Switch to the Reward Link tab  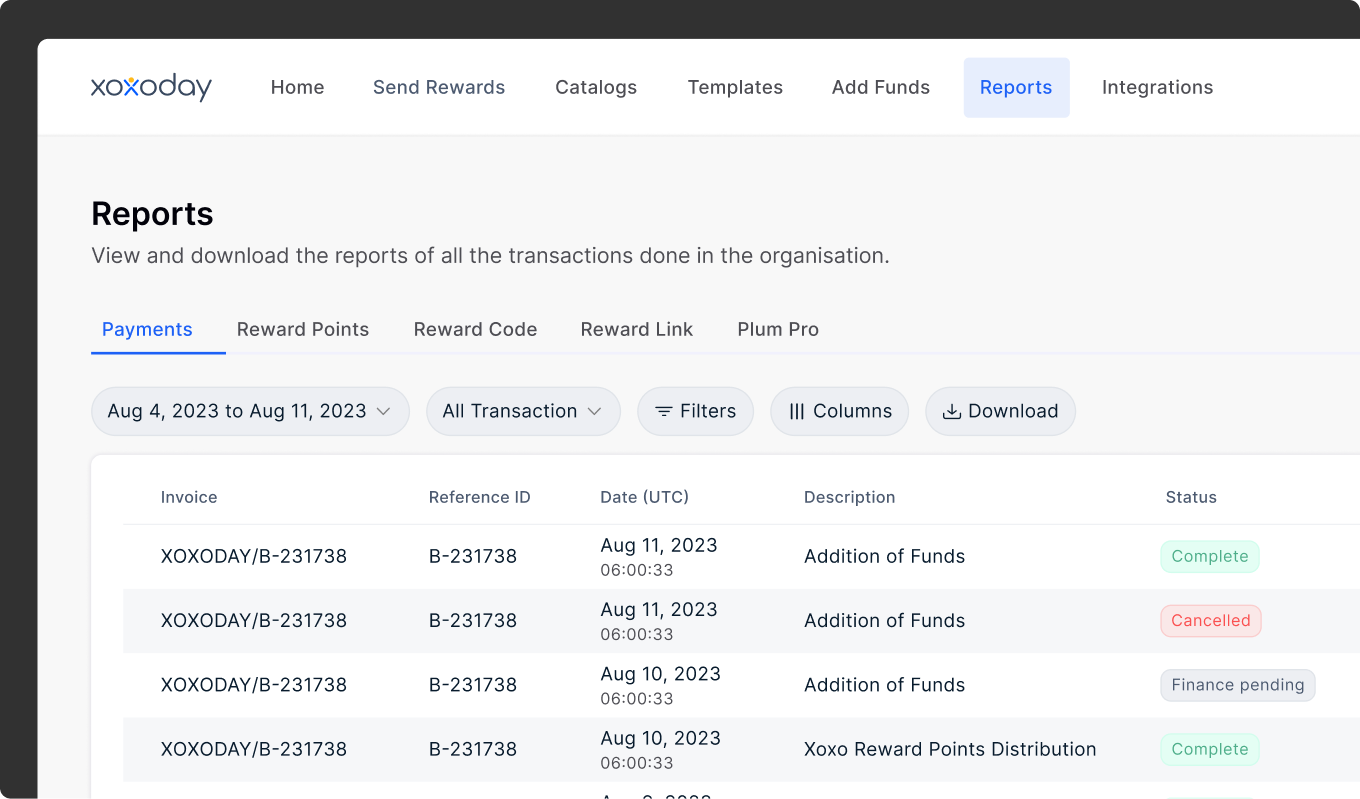click(x=637, y=329)
